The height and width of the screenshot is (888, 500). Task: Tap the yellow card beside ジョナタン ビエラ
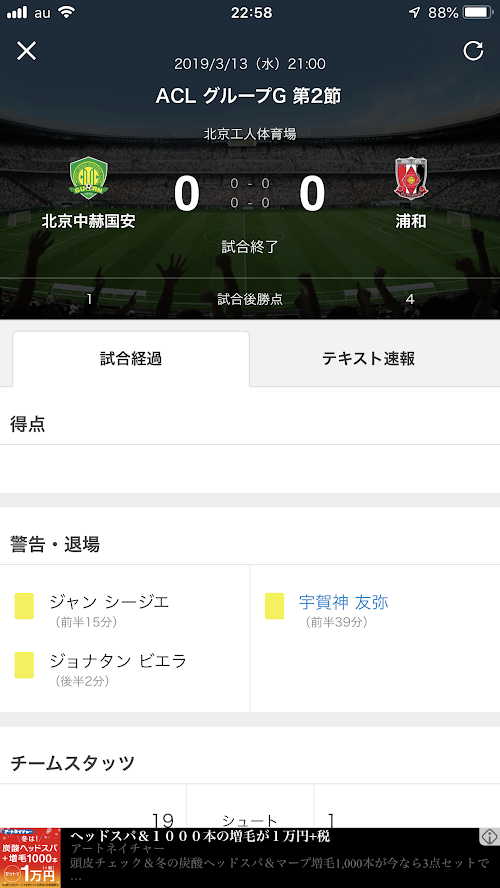(24, 665)
